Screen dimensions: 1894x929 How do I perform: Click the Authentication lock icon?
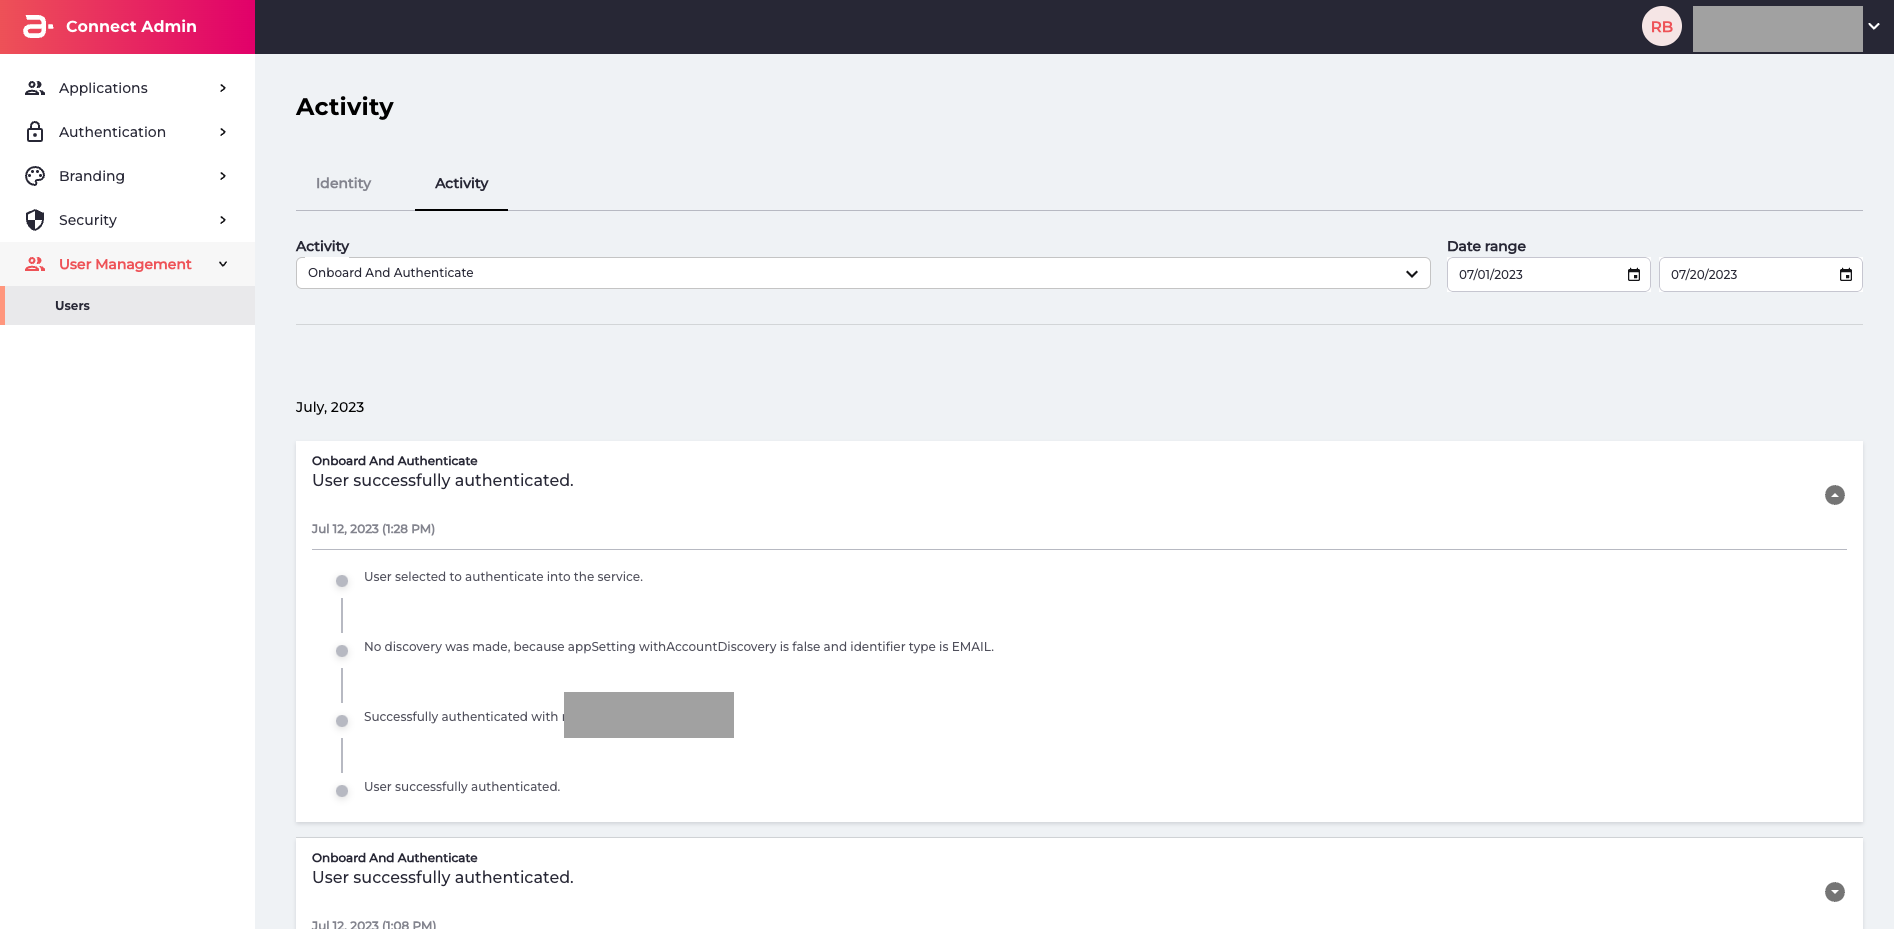coord(35,132)
